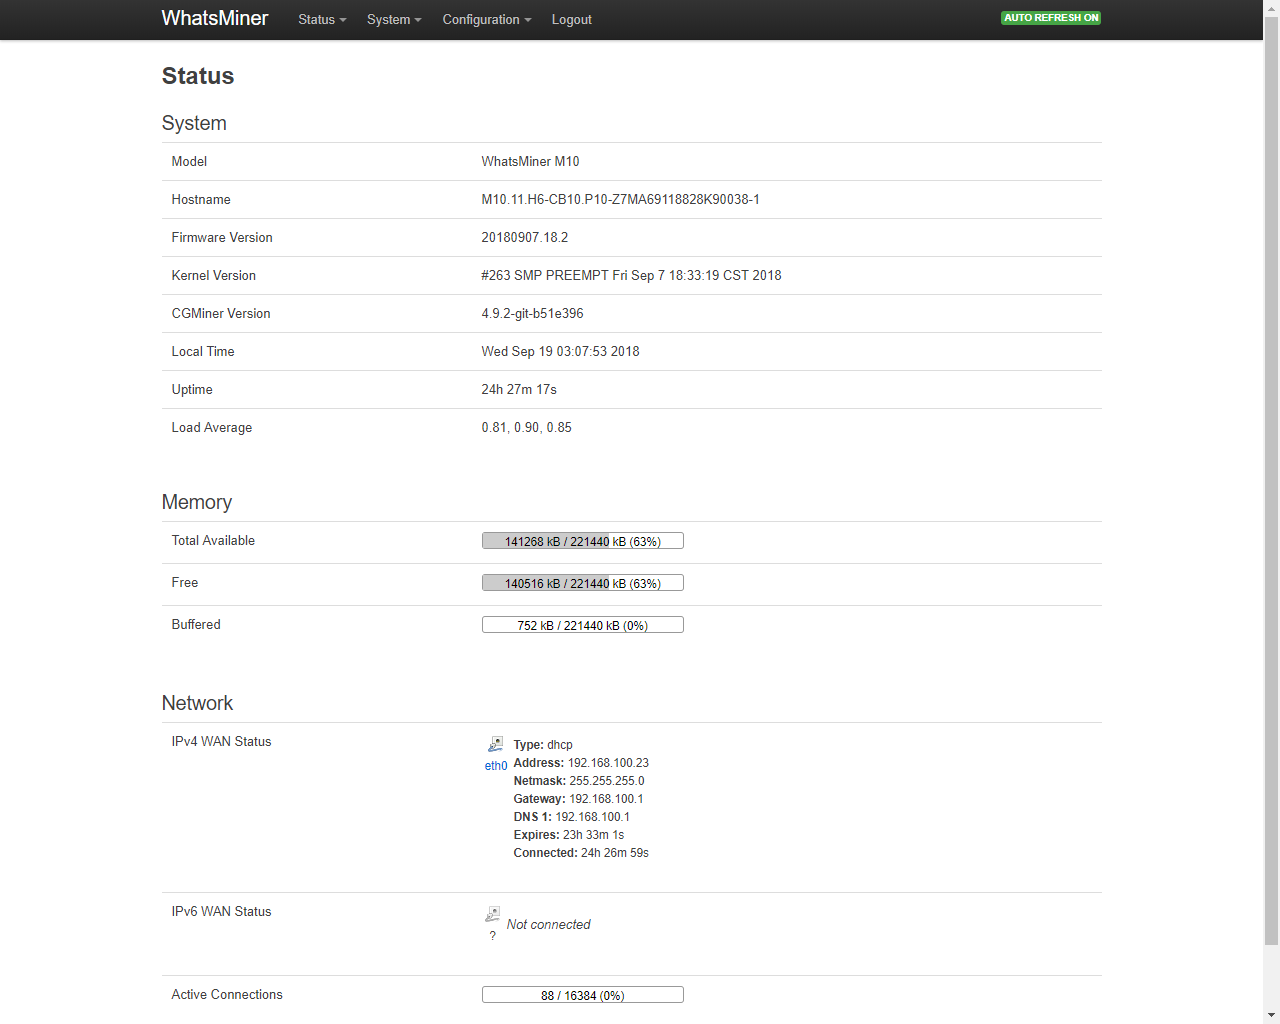Image resolution: width=1280 pixels, height=1024 pixels.
Task: Click the Model row label
Action: pyautogui.click(x=189, y=162)
